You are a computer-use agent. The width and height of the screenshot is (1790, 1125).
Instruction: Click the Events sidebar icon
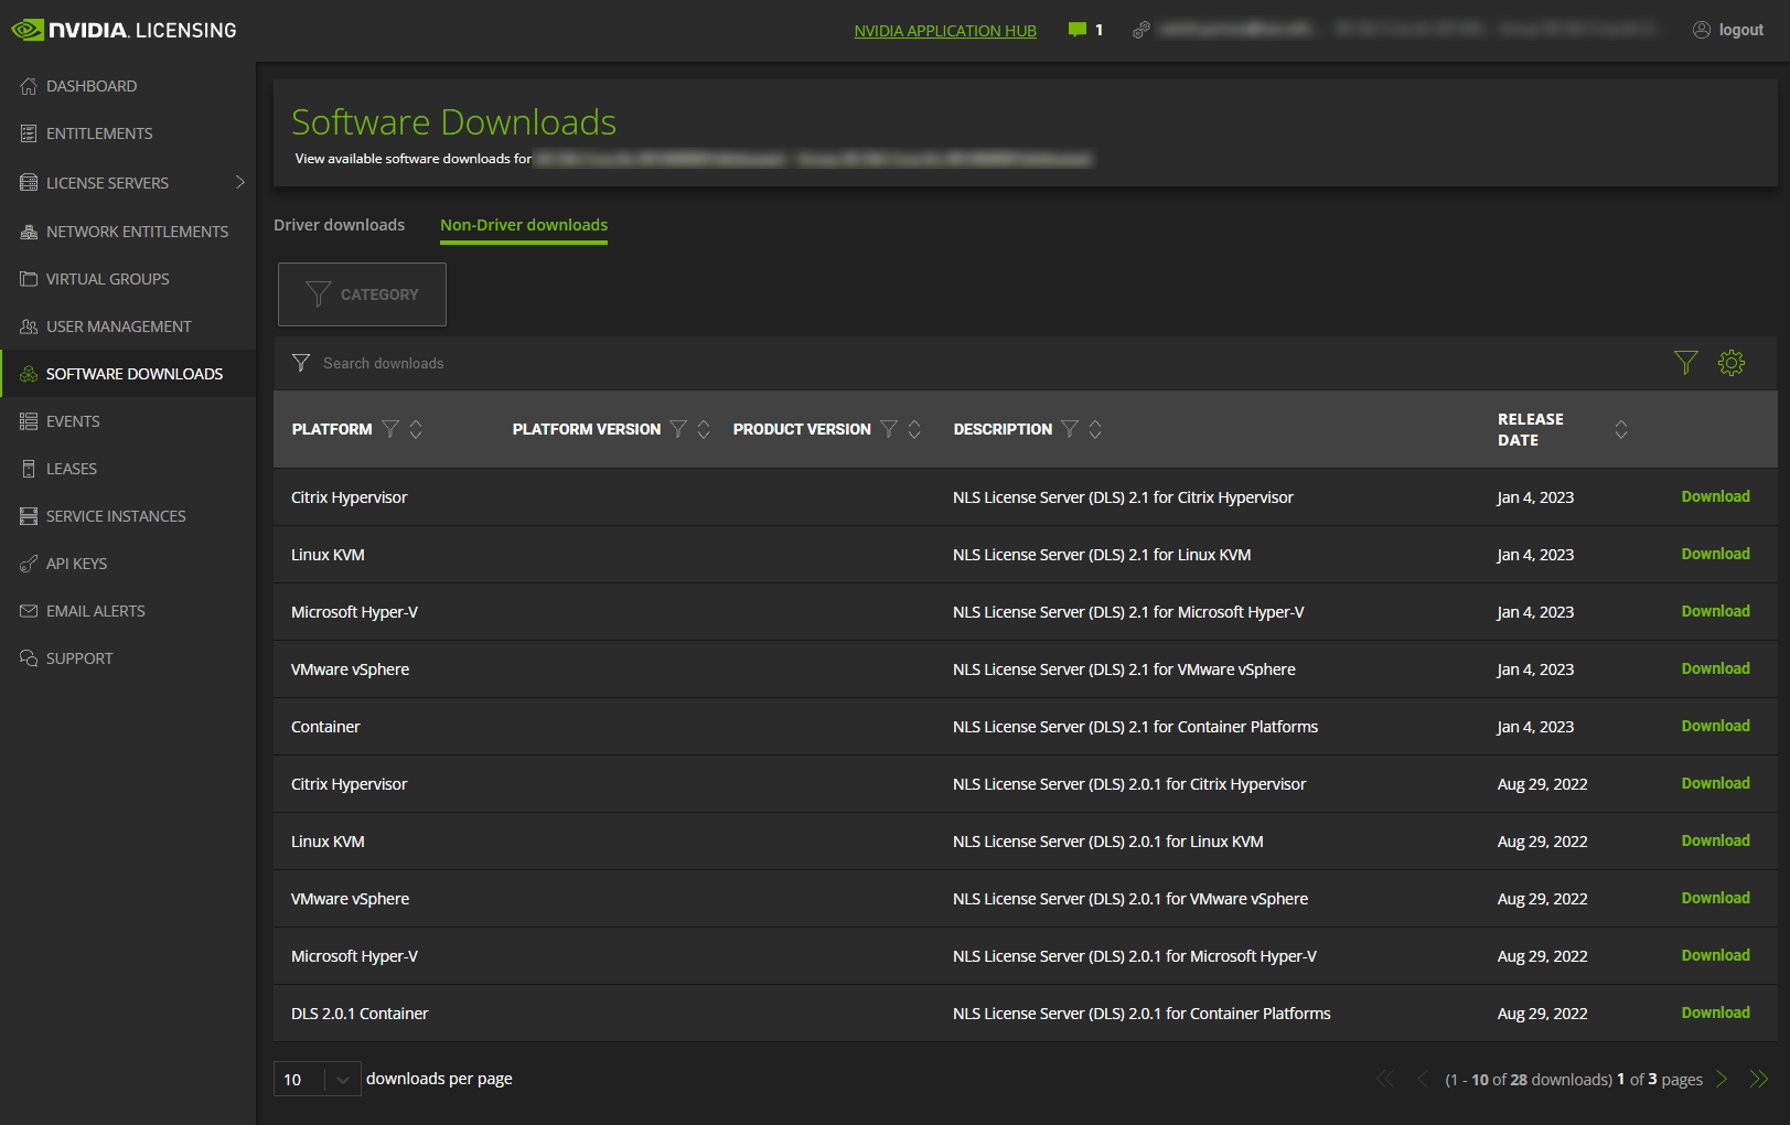[28, 421]
